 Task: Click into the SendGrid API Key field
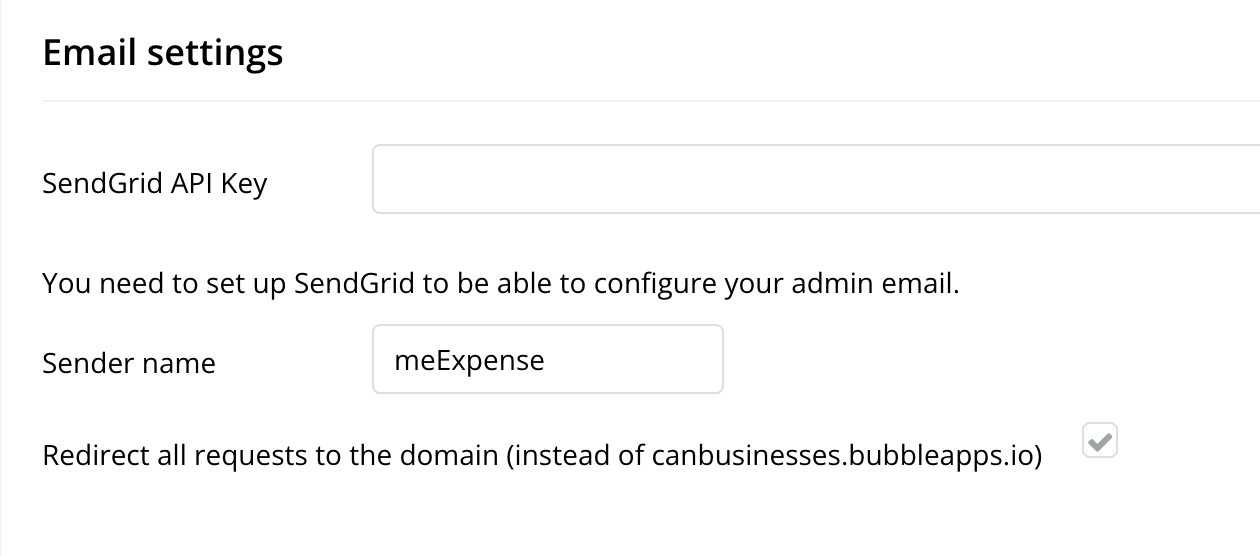pos(816,179)
